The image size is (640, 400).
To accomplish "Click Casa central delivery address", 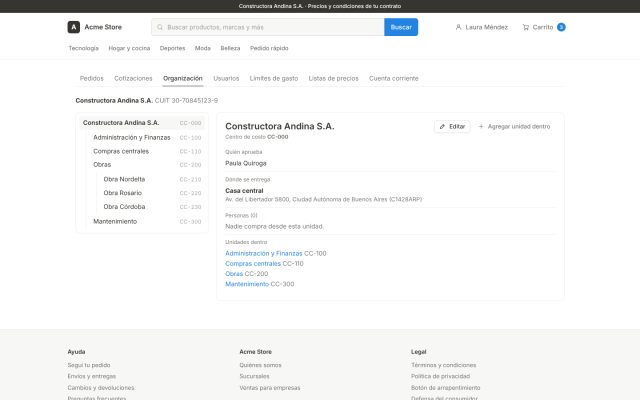I will (244, 191).
